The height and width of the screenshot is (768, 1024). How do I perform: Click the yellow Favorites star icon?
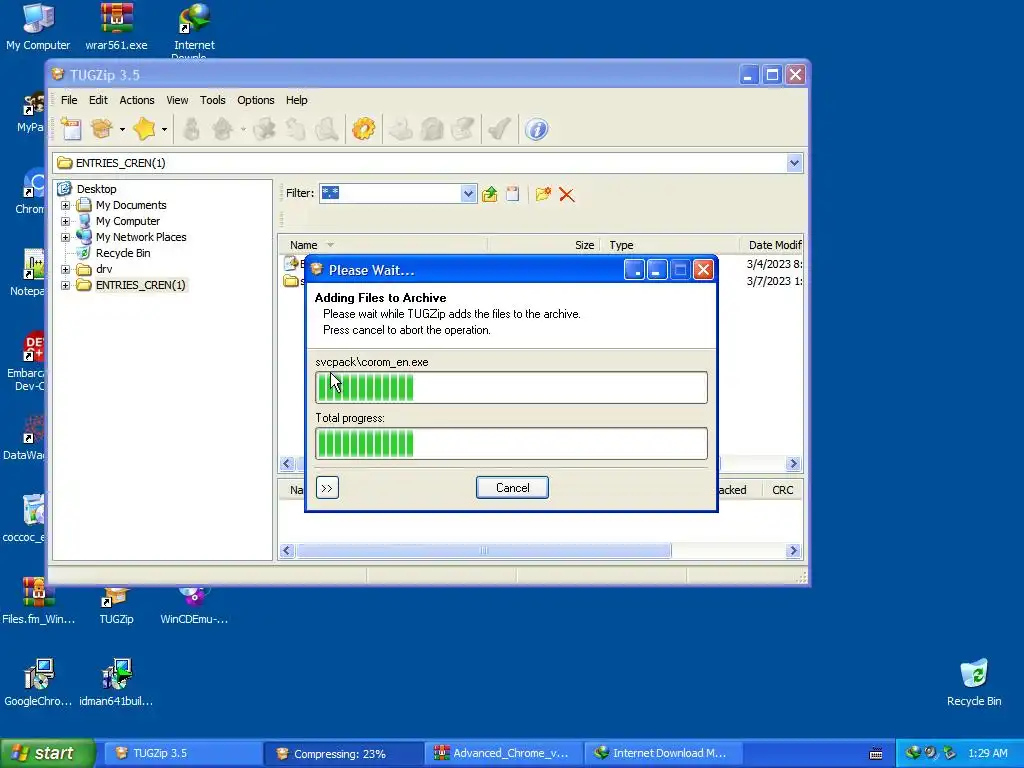pos(144,129)
